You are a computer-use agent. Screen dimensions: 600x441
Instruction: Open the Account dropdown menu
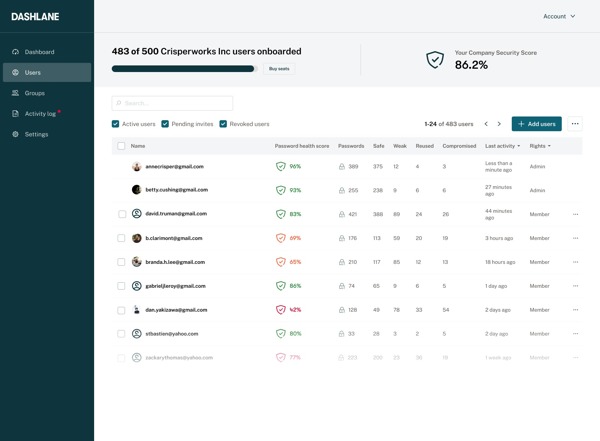click(559, 16)
